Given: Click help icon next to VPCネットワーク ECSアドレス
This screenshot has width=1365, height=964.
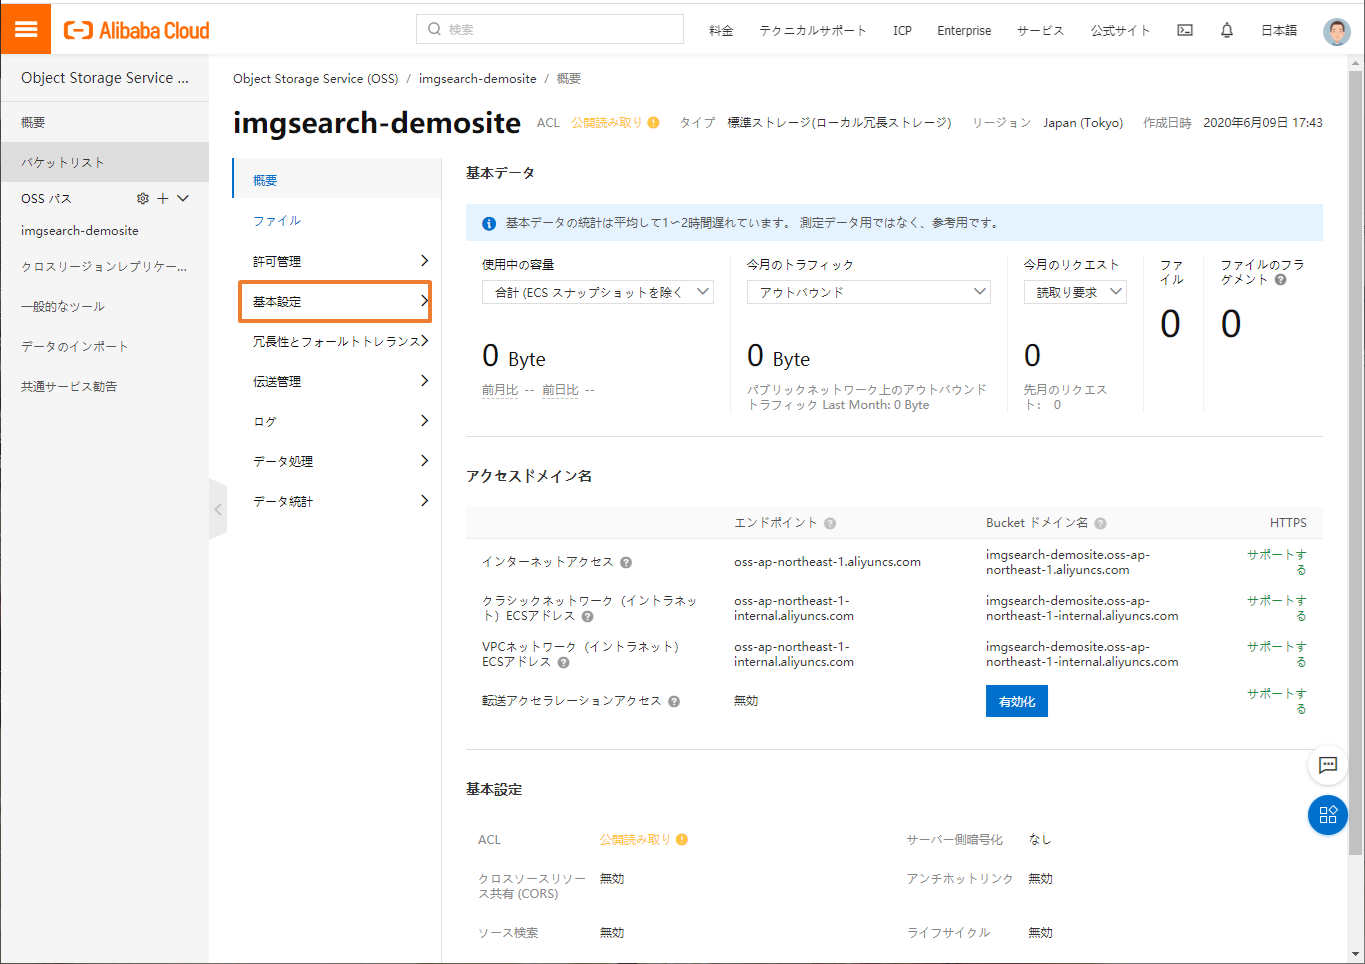Looking at the screenshot, I should 564,662.
